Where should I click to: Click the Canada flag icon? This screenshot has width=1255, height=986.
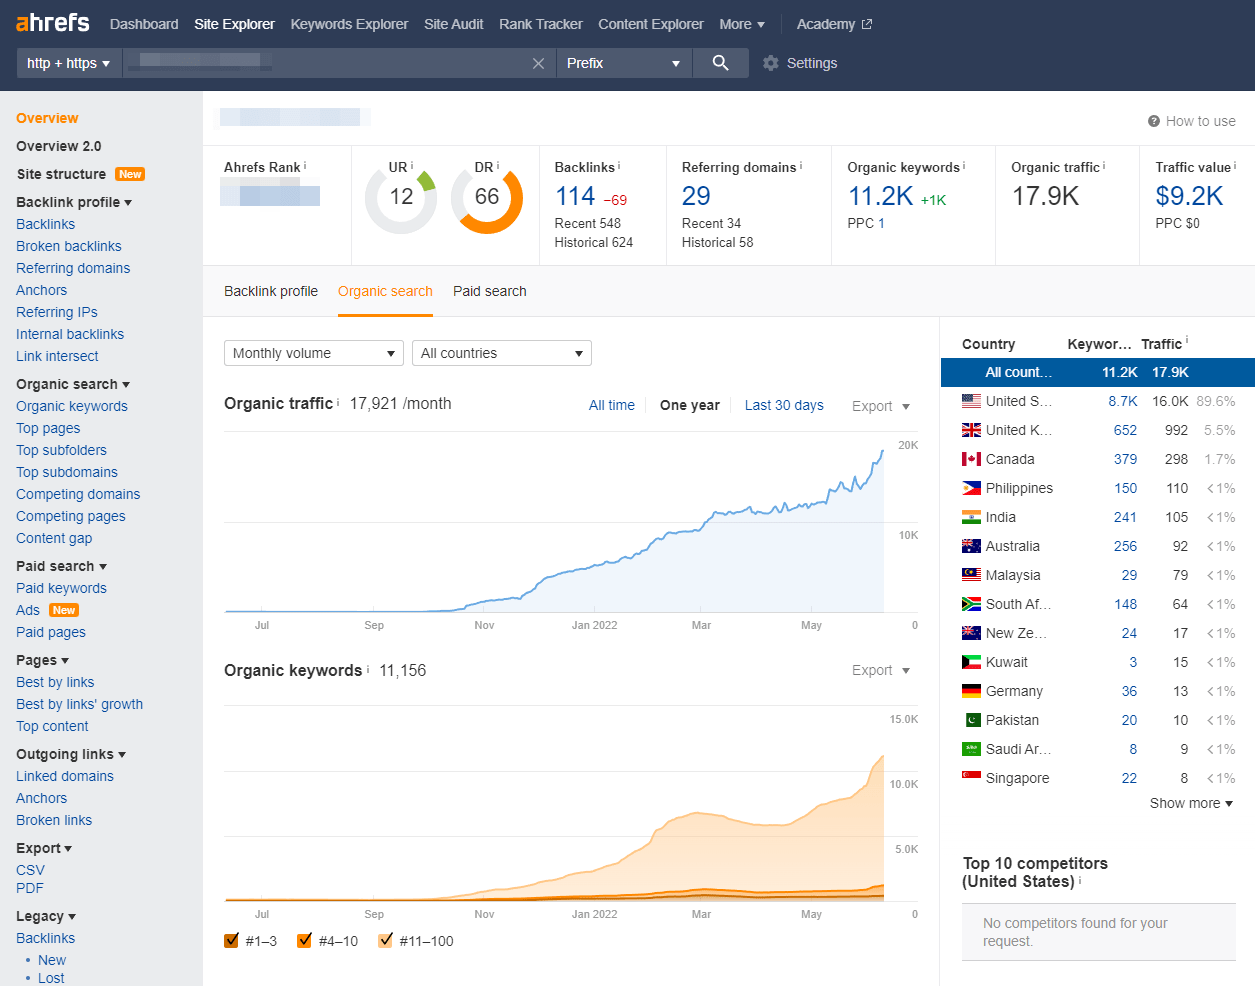971,459
